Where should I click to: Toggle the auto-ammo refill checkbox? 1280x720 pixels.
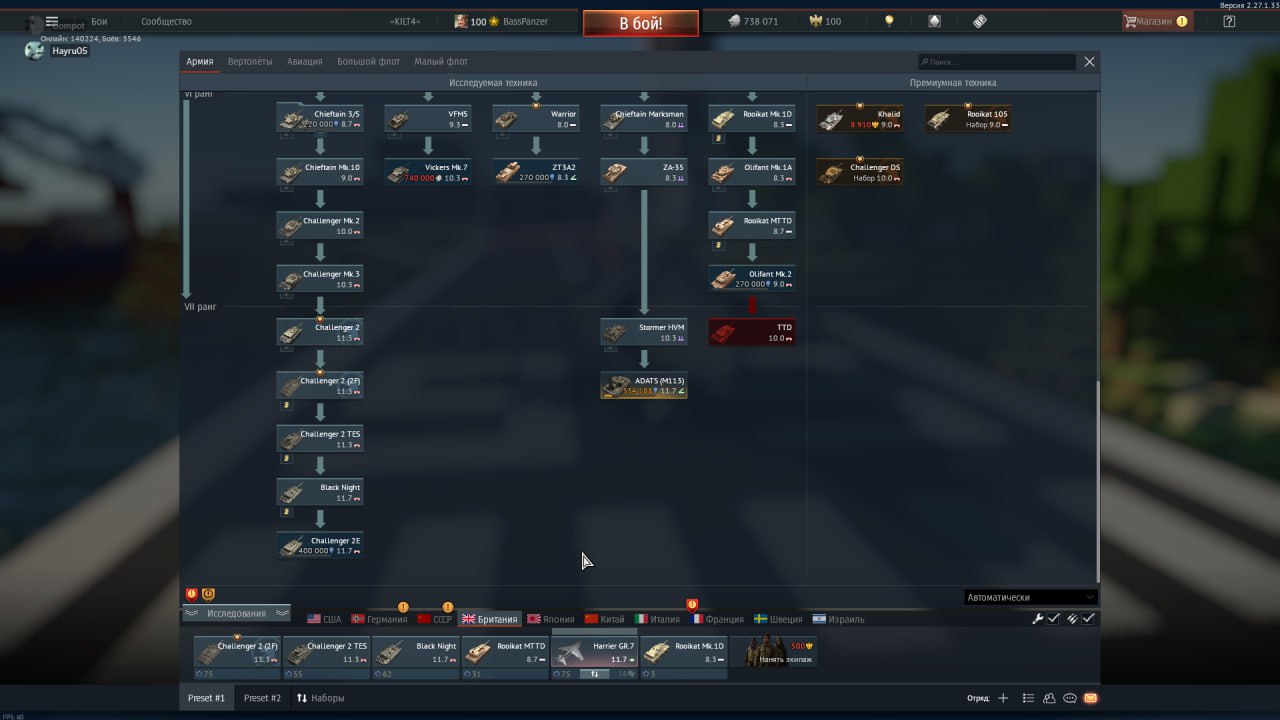1088,619
